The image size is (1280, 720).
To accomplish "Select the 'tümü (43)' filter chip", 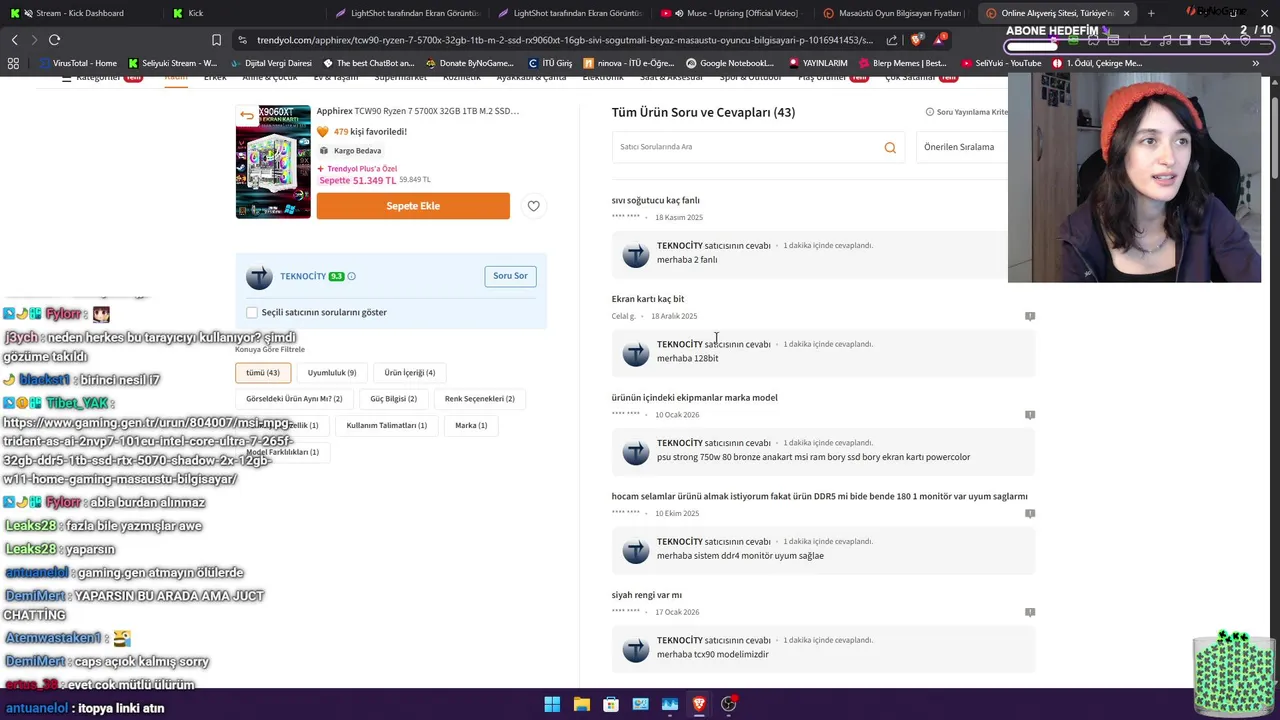I will [263, 373].
